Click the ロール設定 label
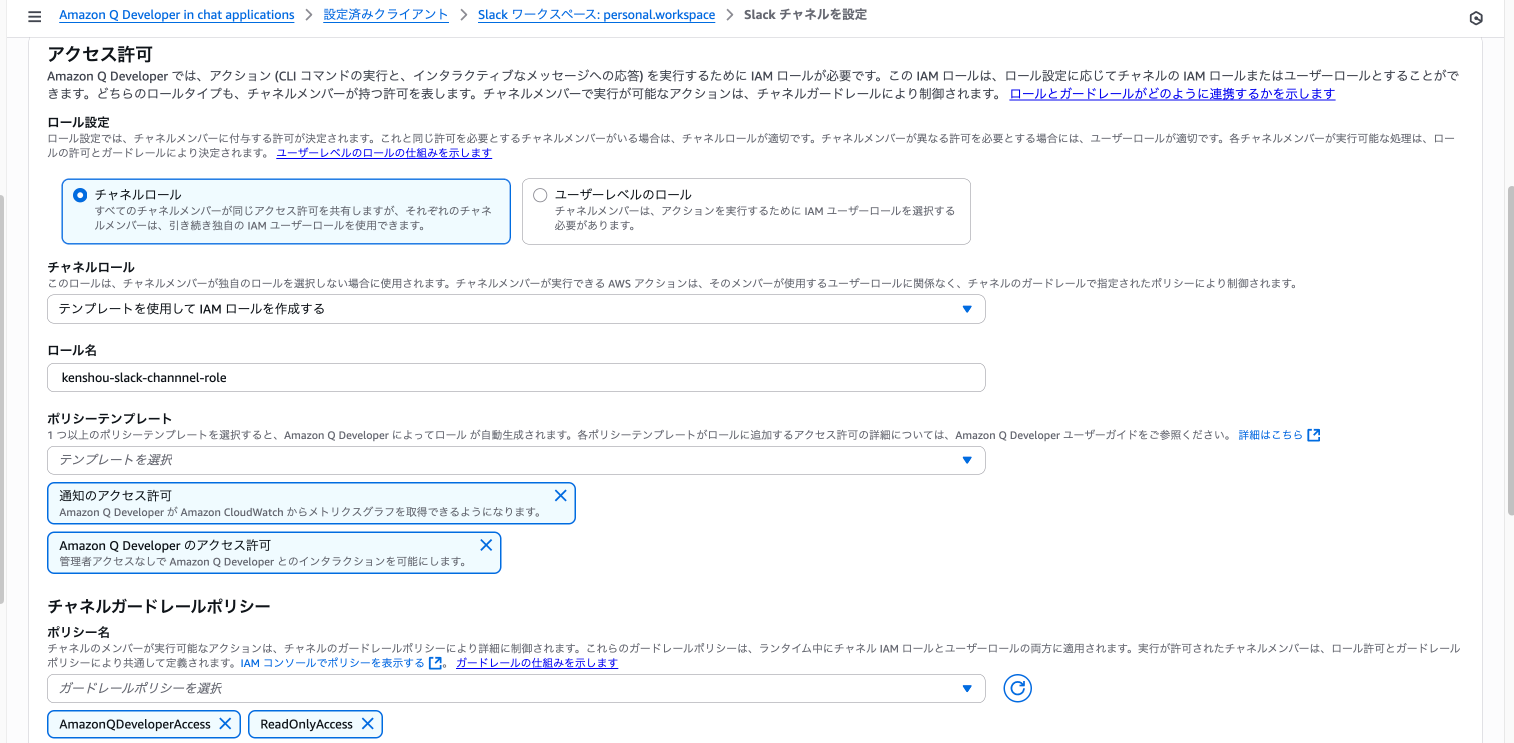1514x743 pixels. click(x=78, y=121)
